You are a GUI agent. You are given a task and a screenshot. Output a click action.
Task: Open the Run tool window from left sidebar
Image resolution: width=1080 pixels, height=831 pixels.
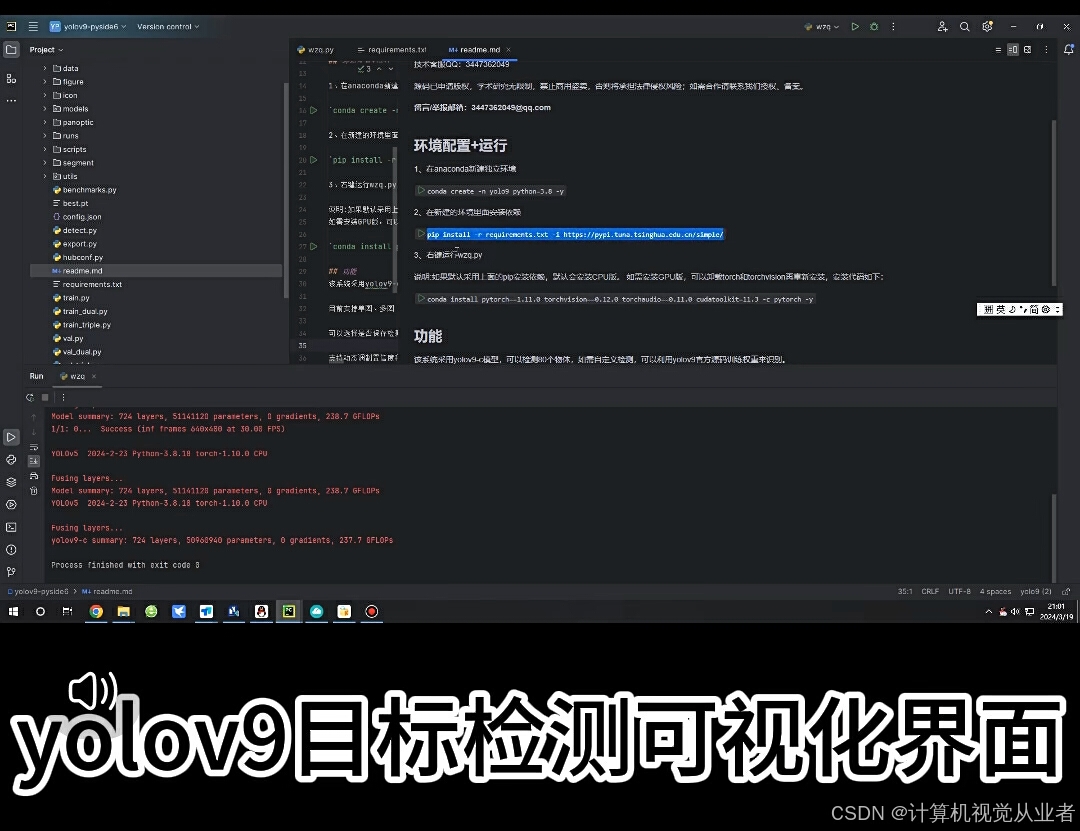click(11, 437)
